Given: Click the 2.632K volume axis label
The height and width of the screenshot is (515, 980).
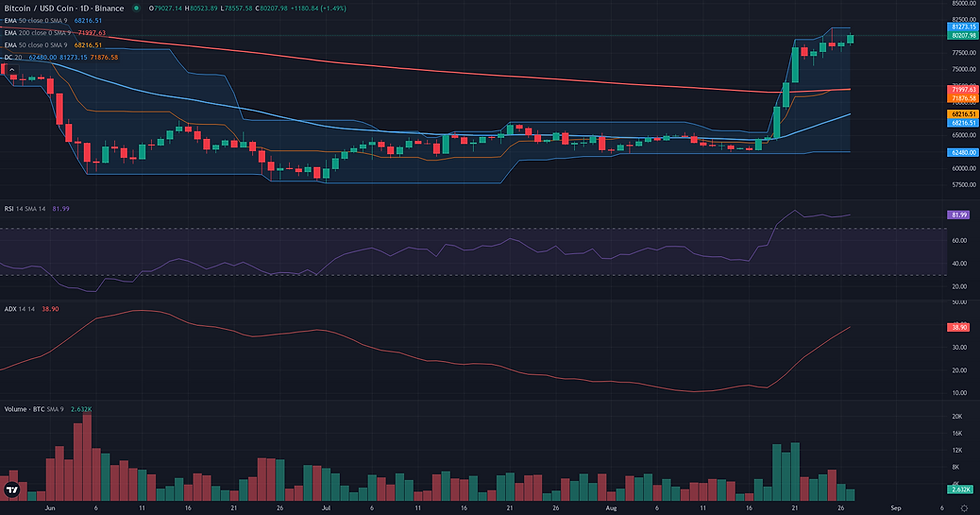Looking at the screenshot, I should (962, 489).
